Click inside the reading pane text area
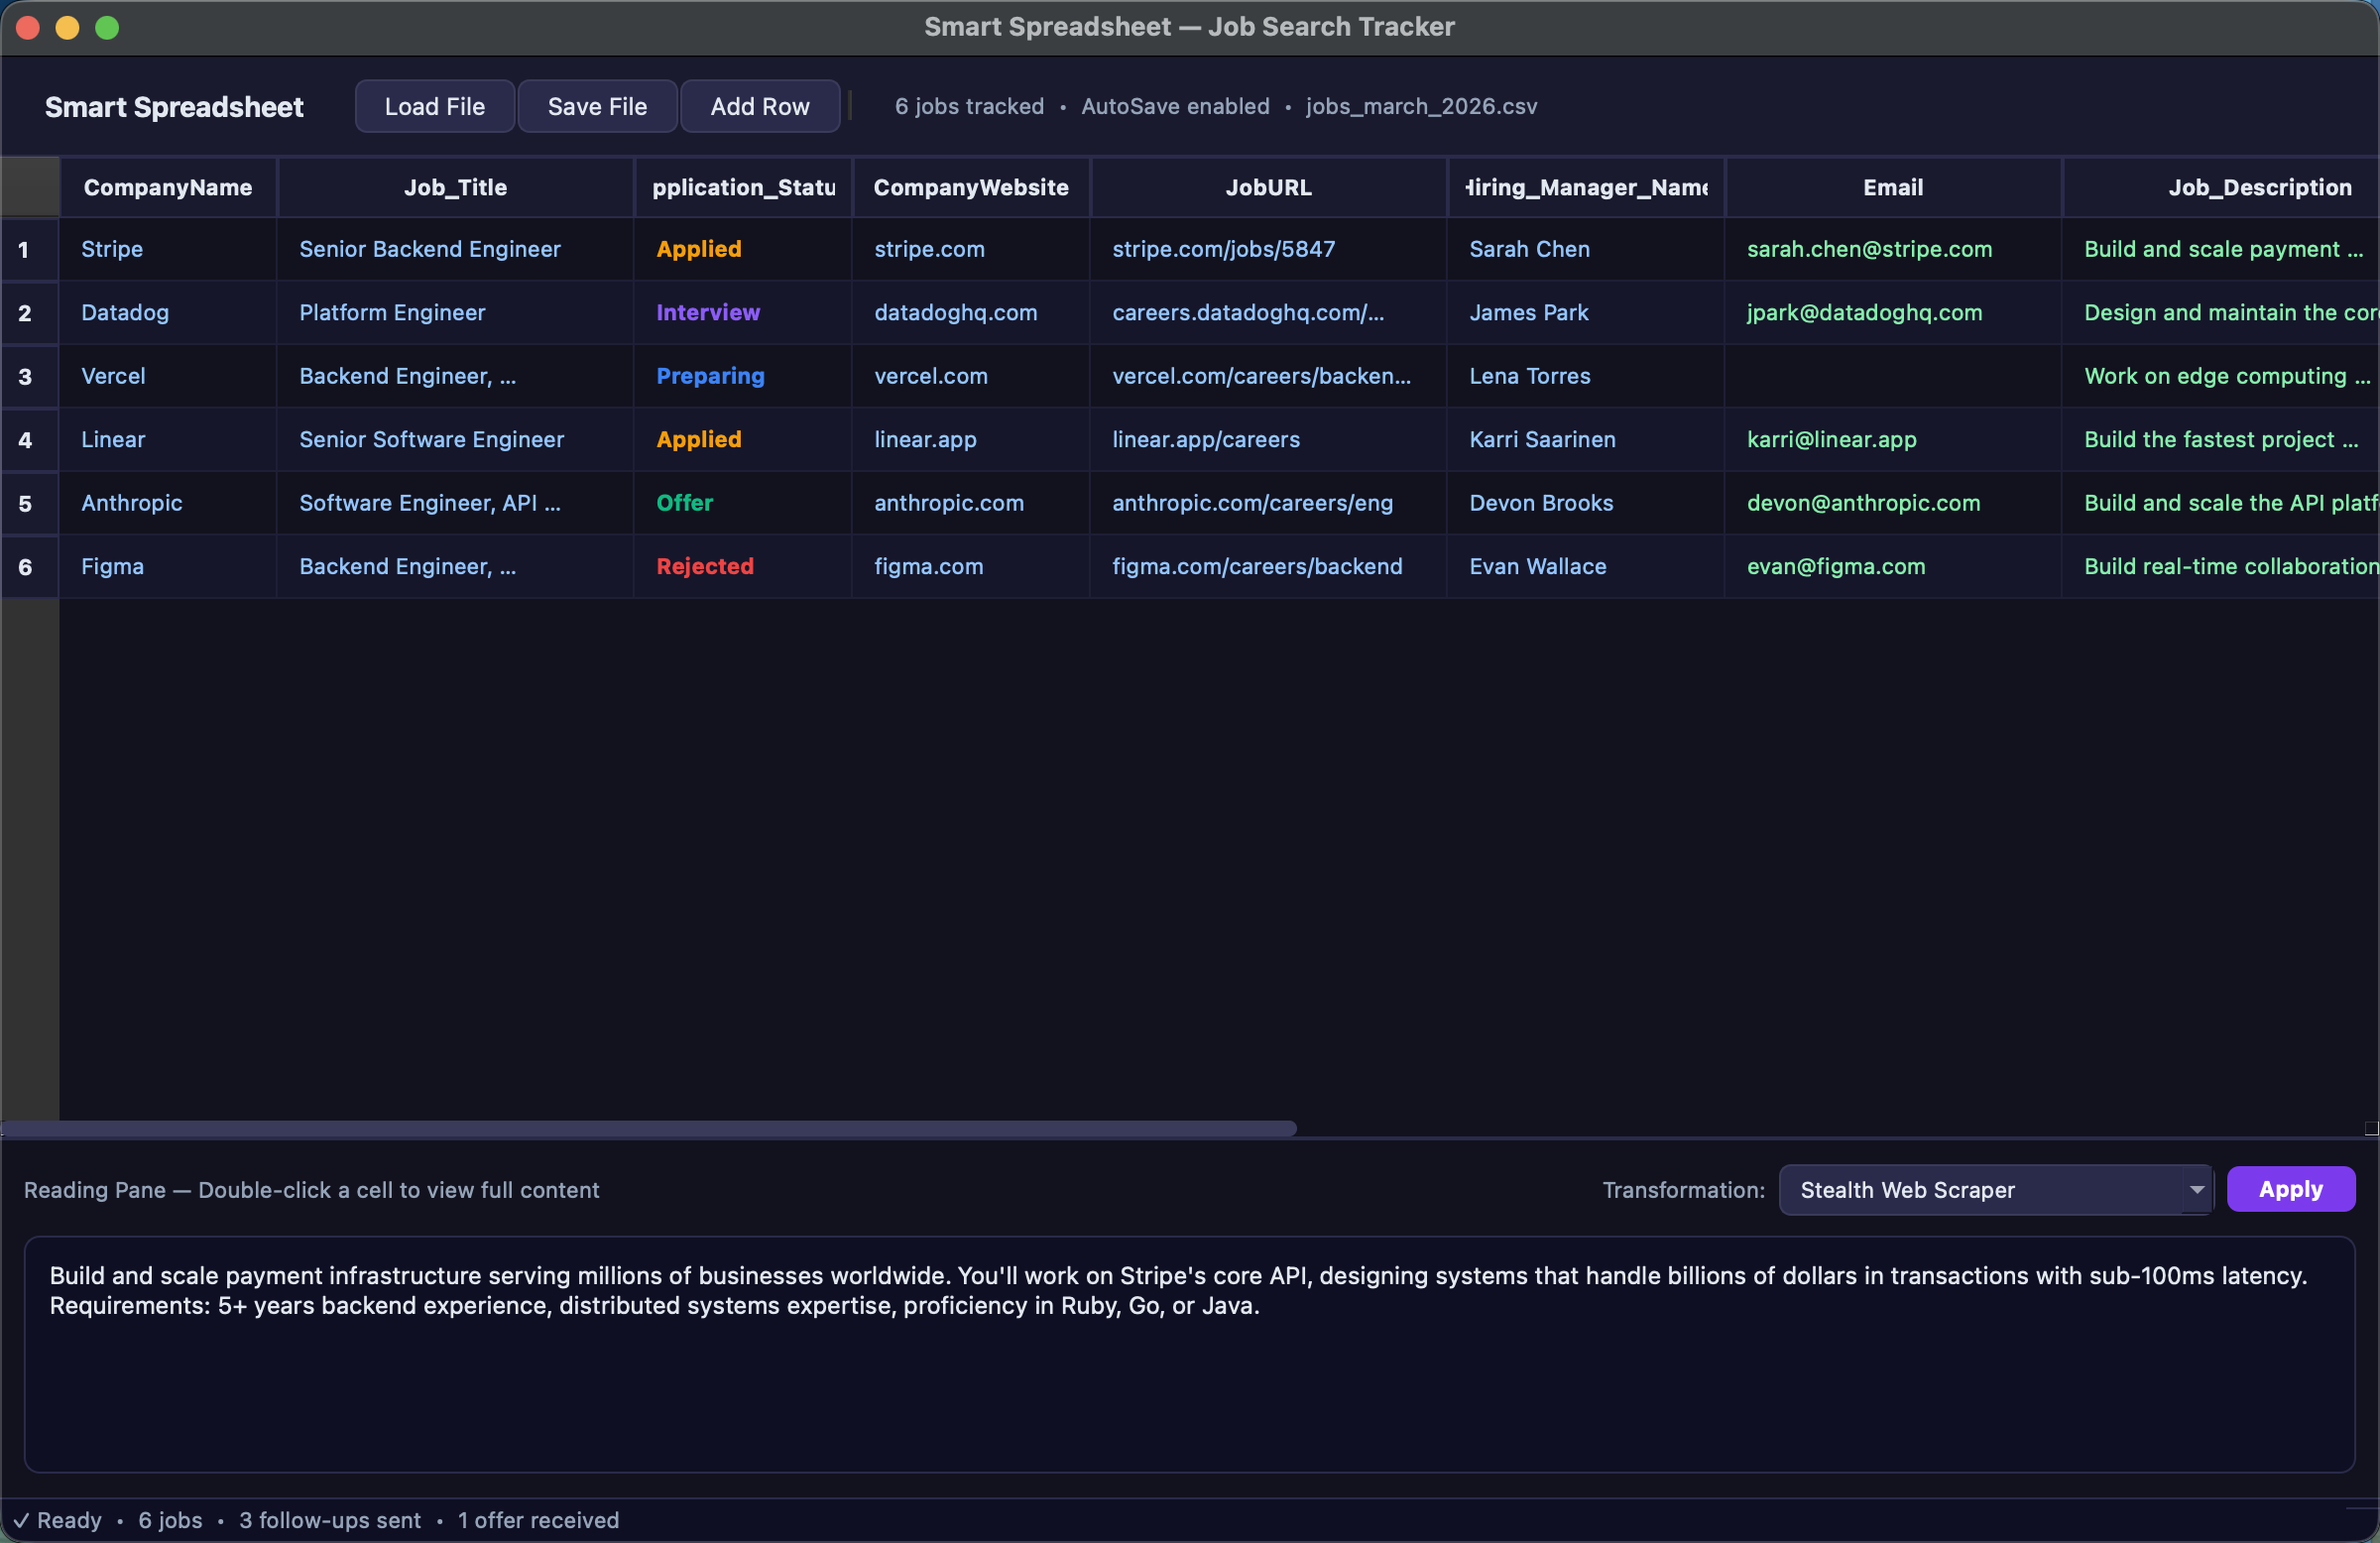 [1190, 1355]
